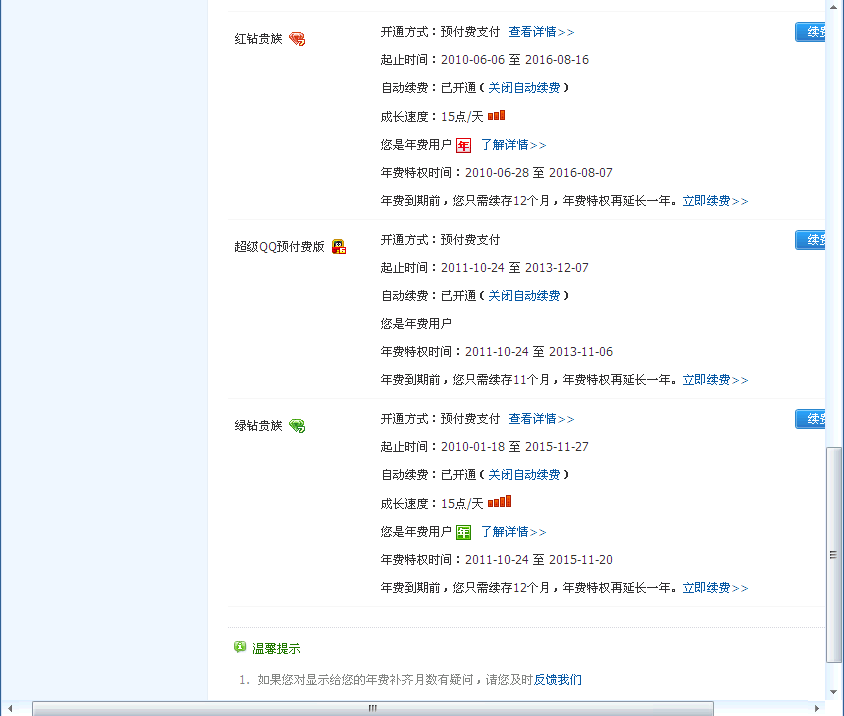Click the 温馨提示 heading

tap(276, 649)
